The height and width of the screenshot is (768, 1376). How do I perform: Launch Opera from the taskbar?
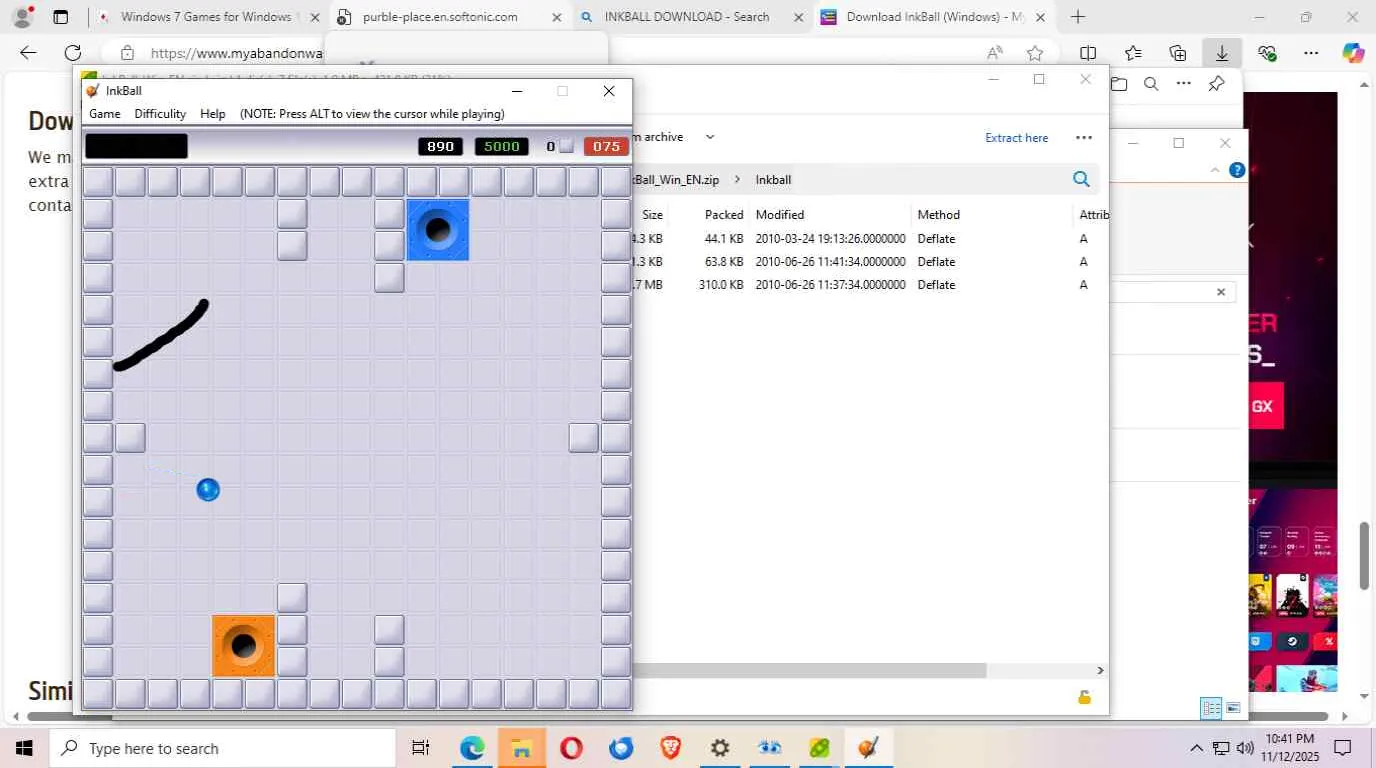[571, 748]
